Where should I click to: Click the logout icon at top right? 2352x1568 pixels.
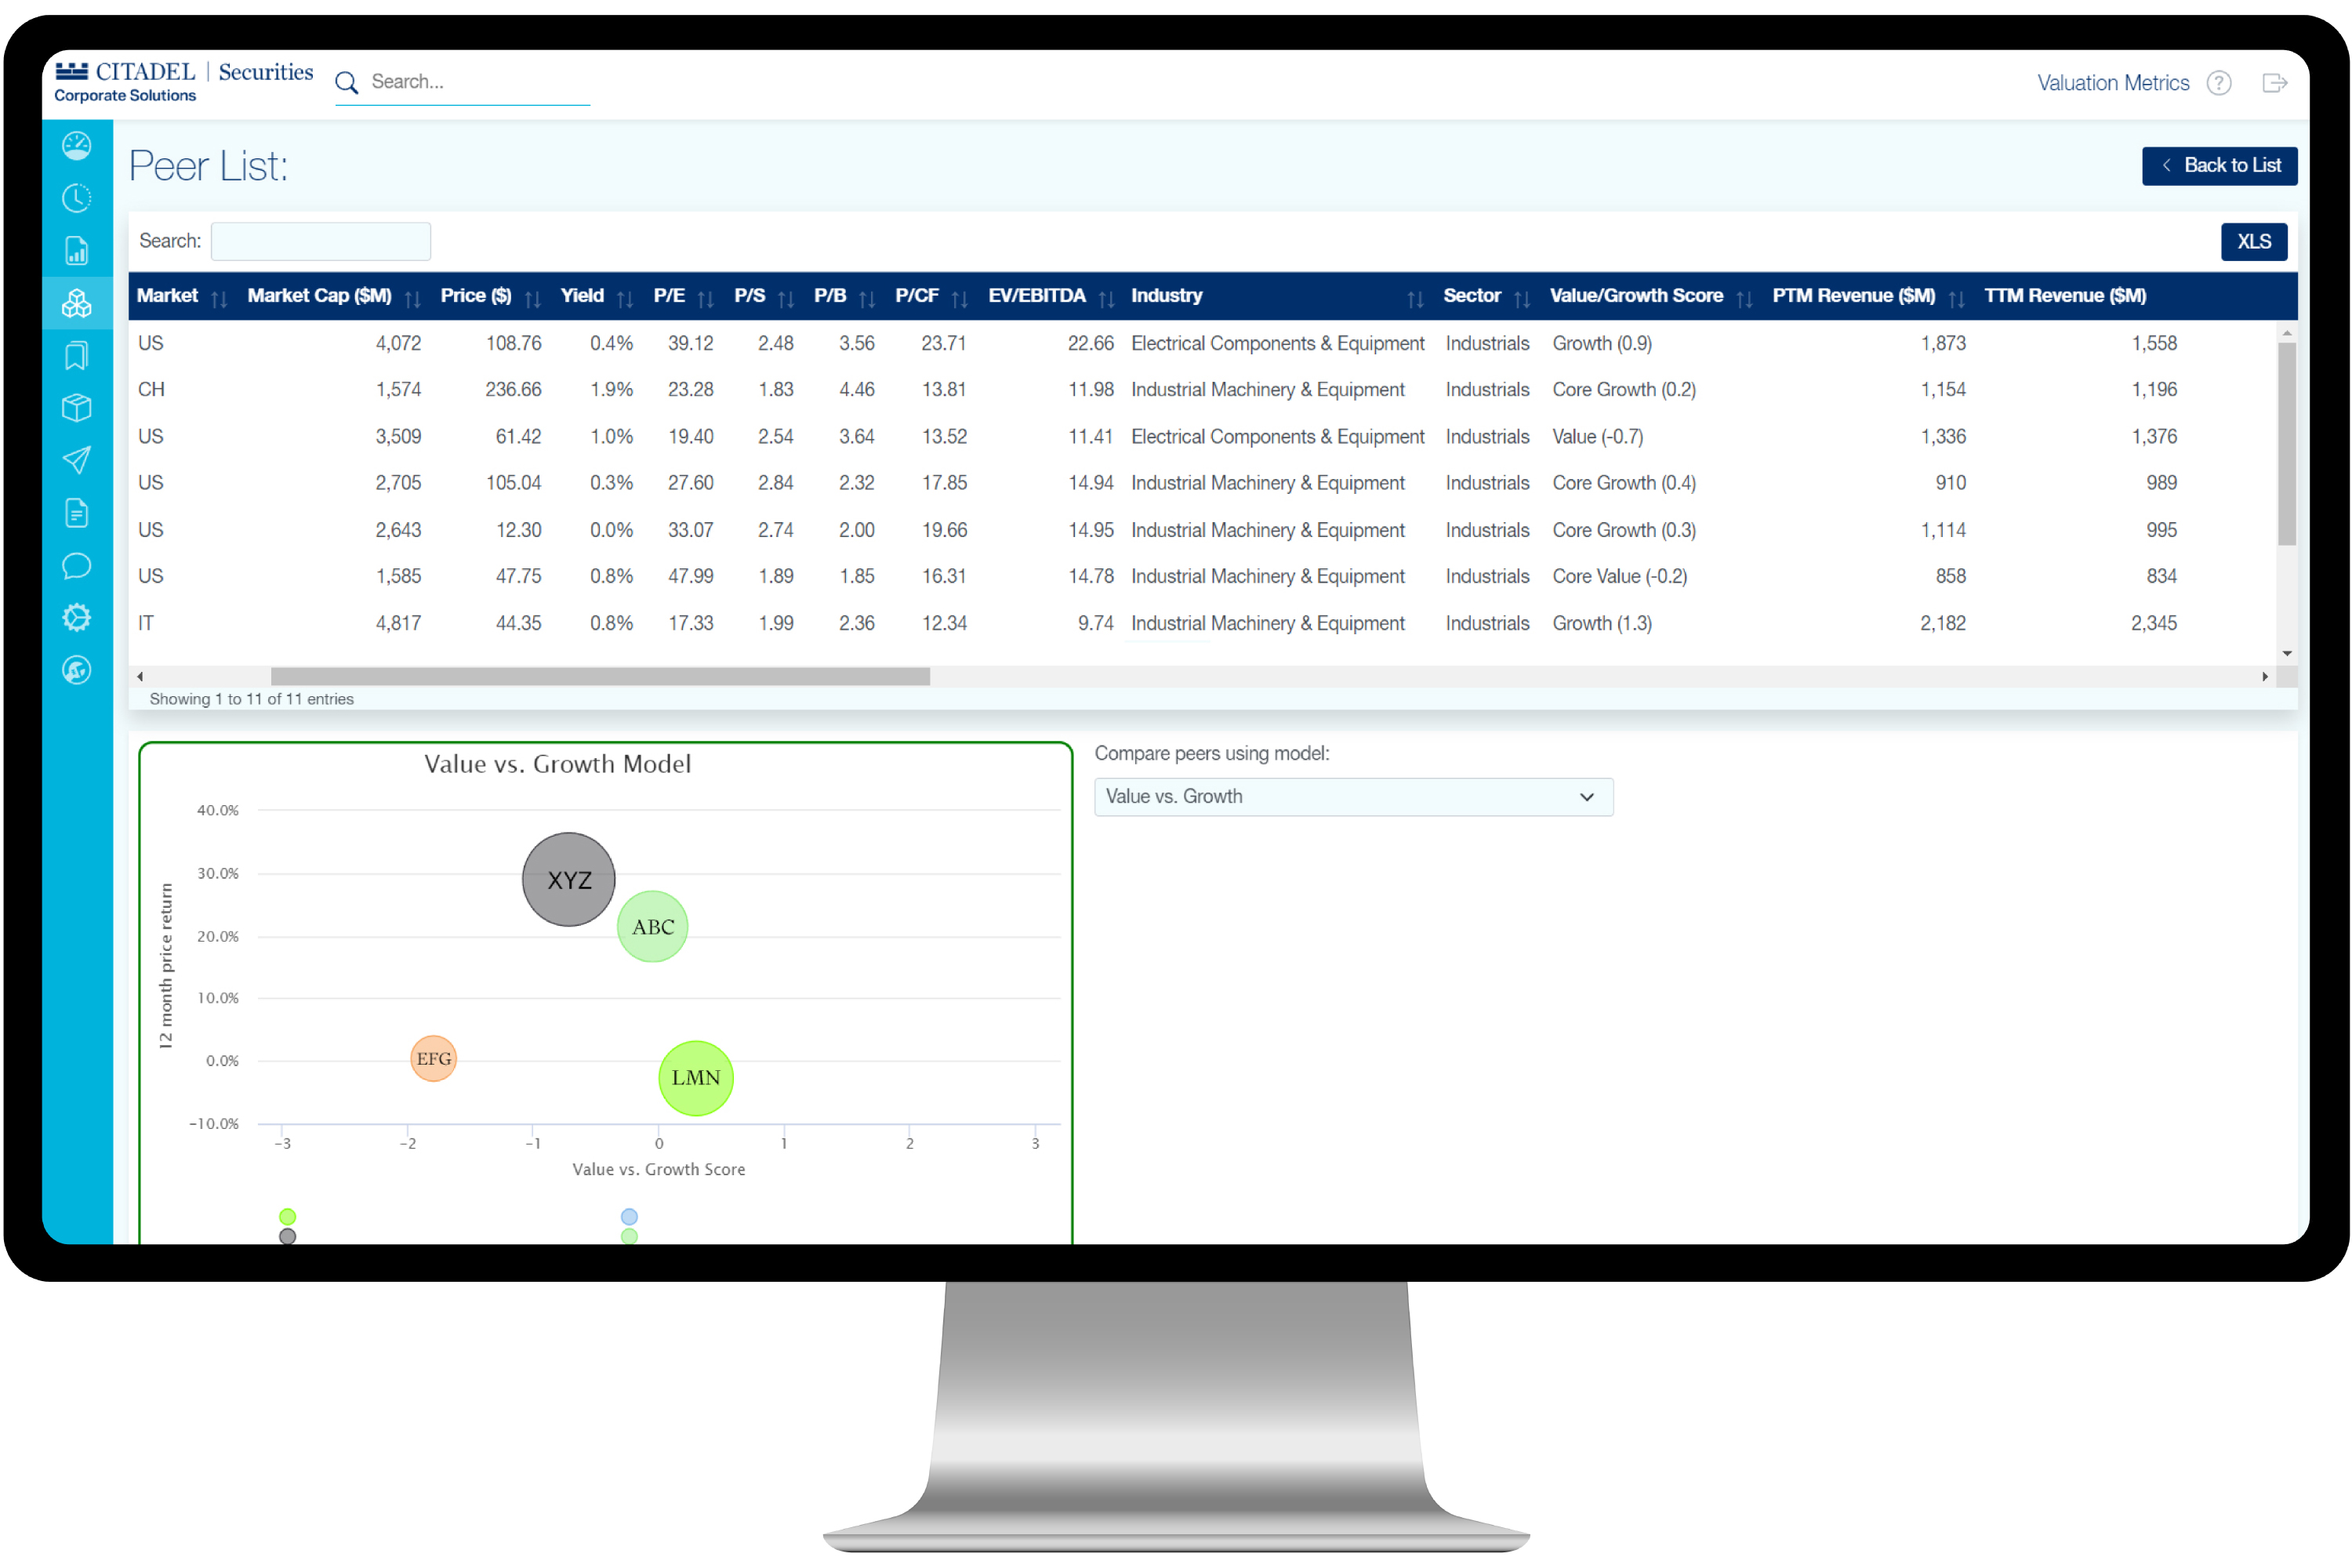pos(2275,83)
